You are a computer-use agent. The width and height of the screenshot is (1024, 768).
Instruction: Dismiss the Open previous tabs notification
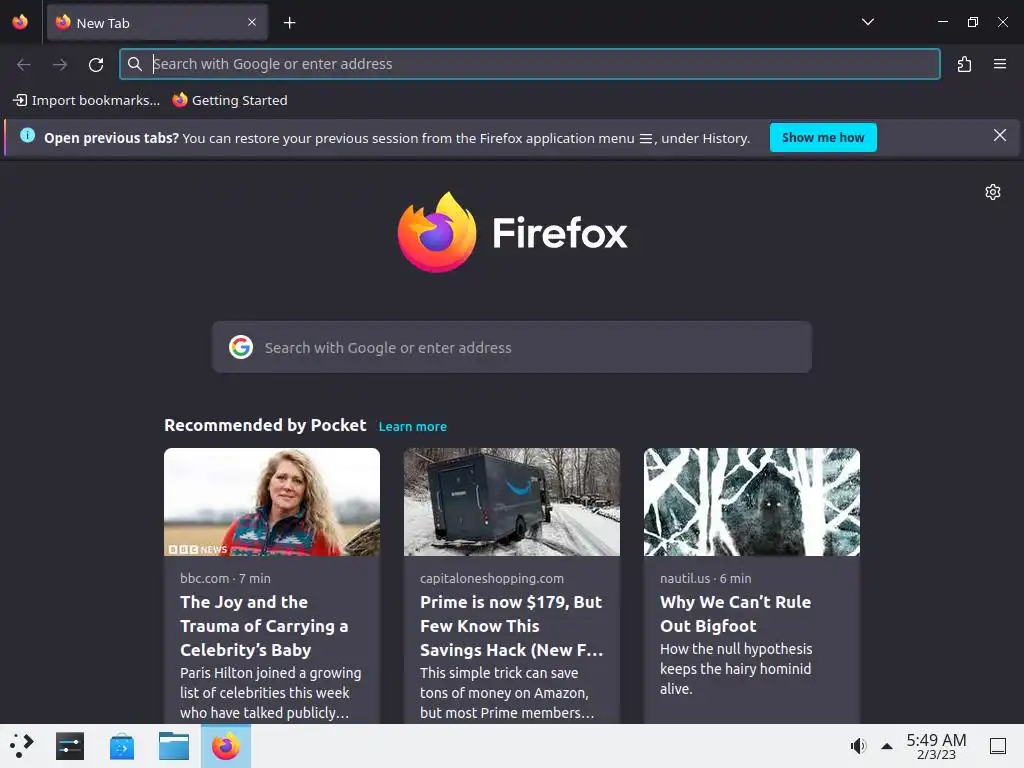pos(999,135)
